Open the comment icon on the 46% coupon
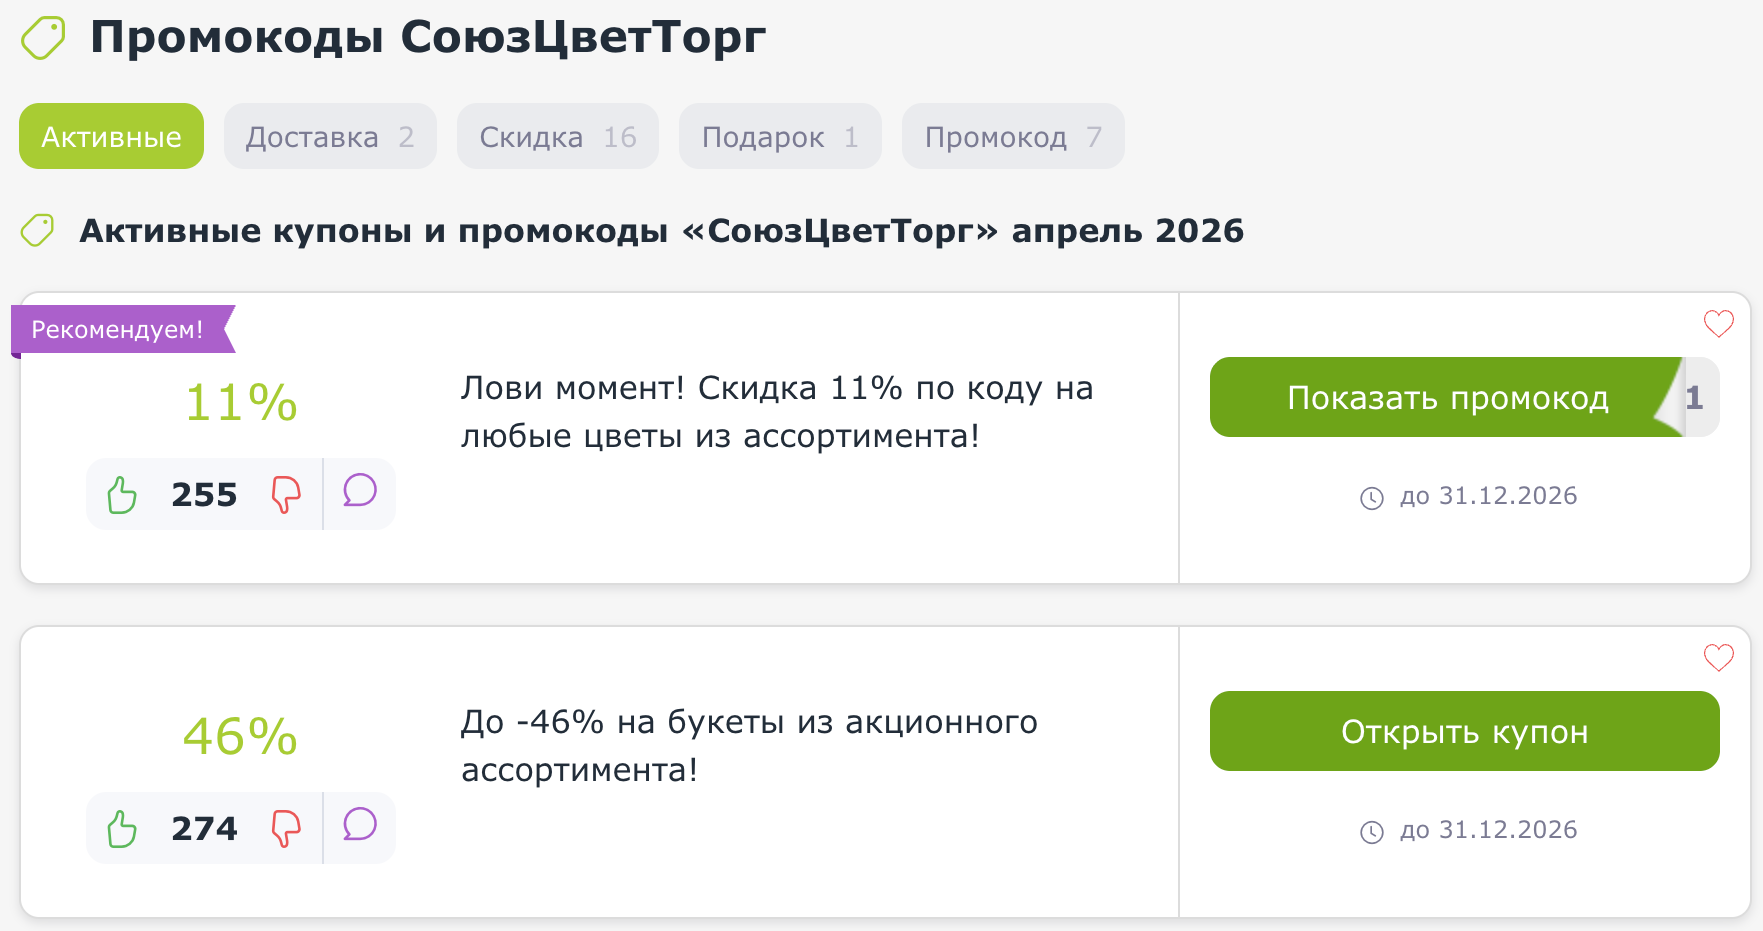 point(359,827)
